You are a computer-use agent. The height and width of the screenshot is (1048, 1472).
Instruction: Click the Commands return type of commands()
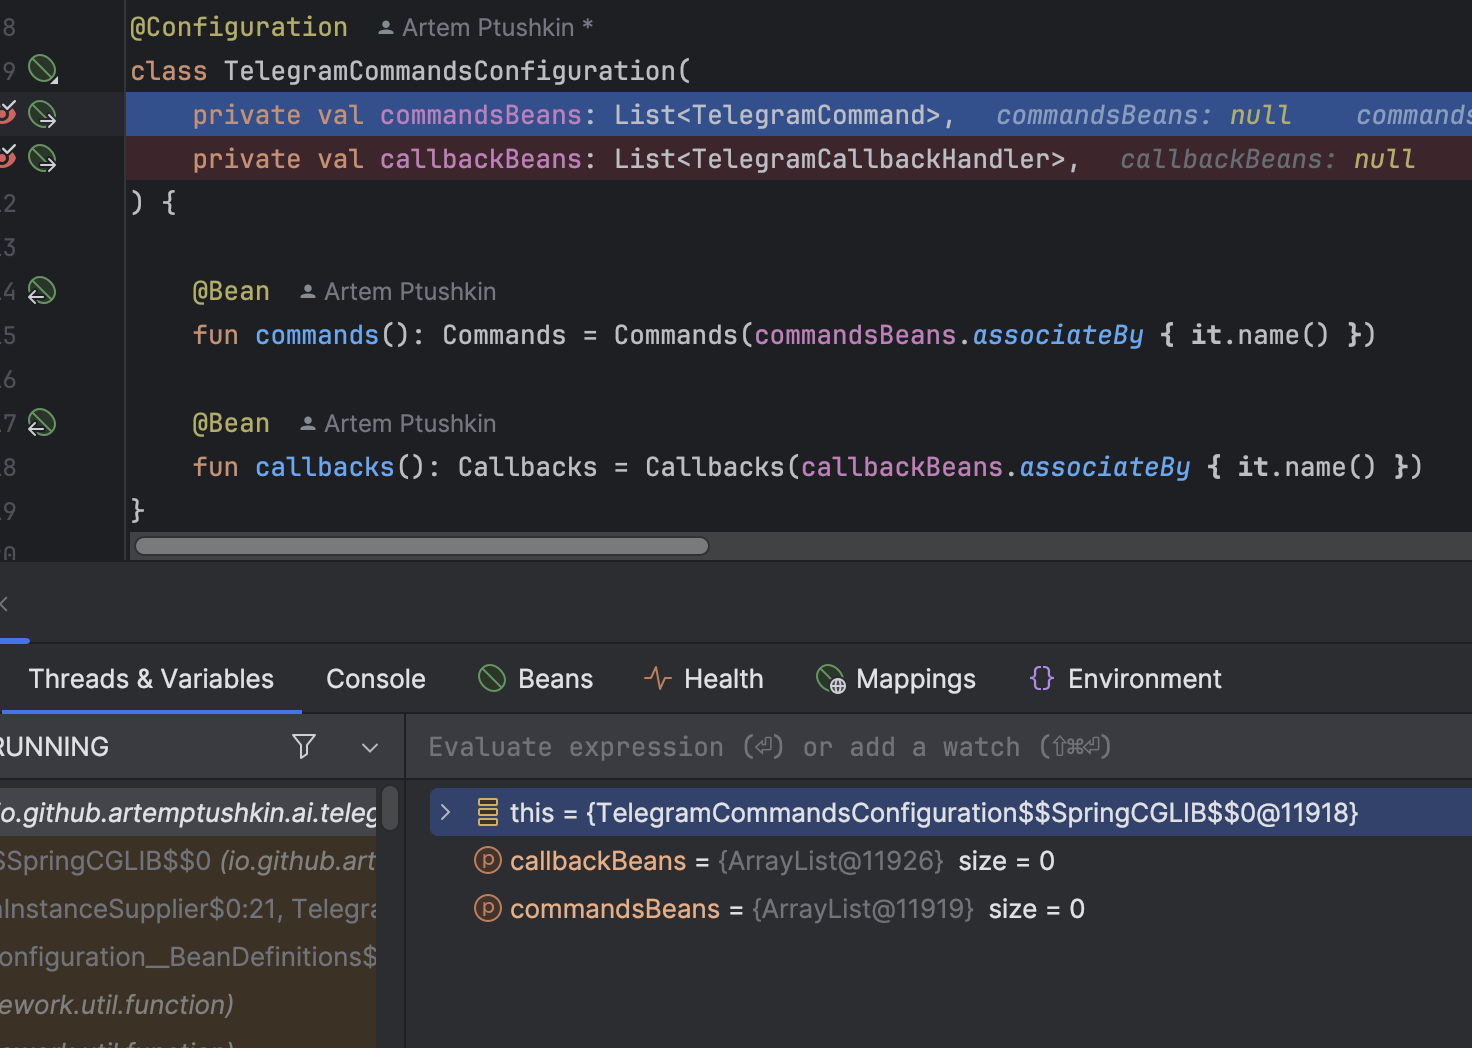[504, 335]
